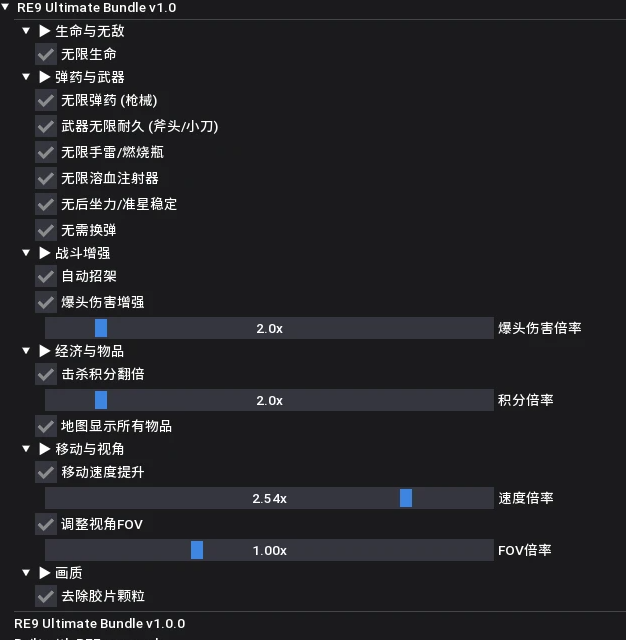The image size is (626, 640).
Task: Disable 自动招架 checkbox
Action: (46, 276)
